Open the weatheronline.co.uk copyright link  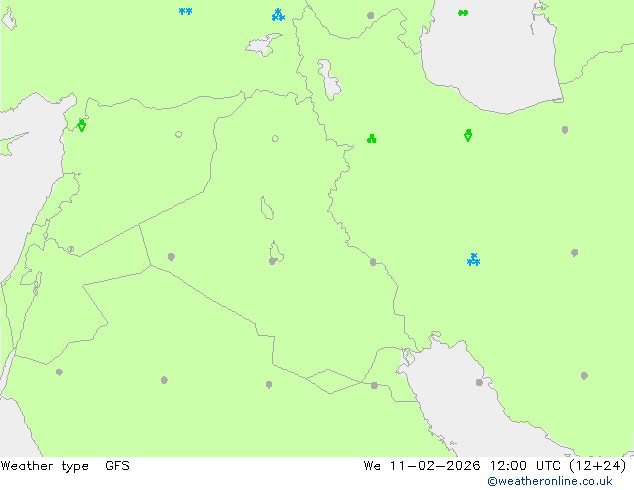(x=550, y=481)
